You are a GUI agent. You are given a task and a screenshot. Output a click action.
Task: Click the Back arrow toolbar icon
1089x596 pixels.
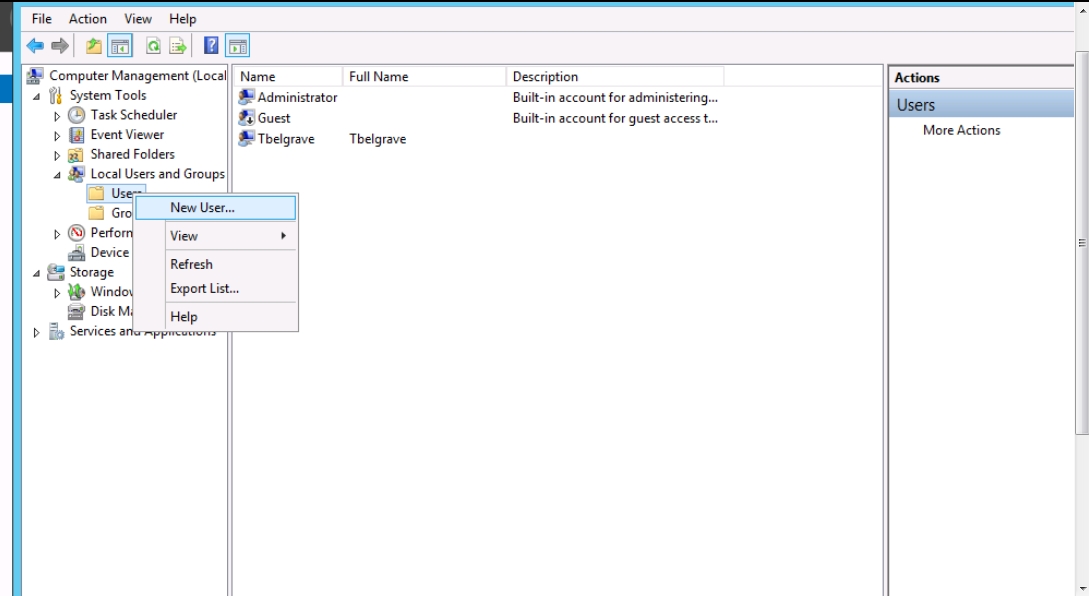click(x=35, y=47)
